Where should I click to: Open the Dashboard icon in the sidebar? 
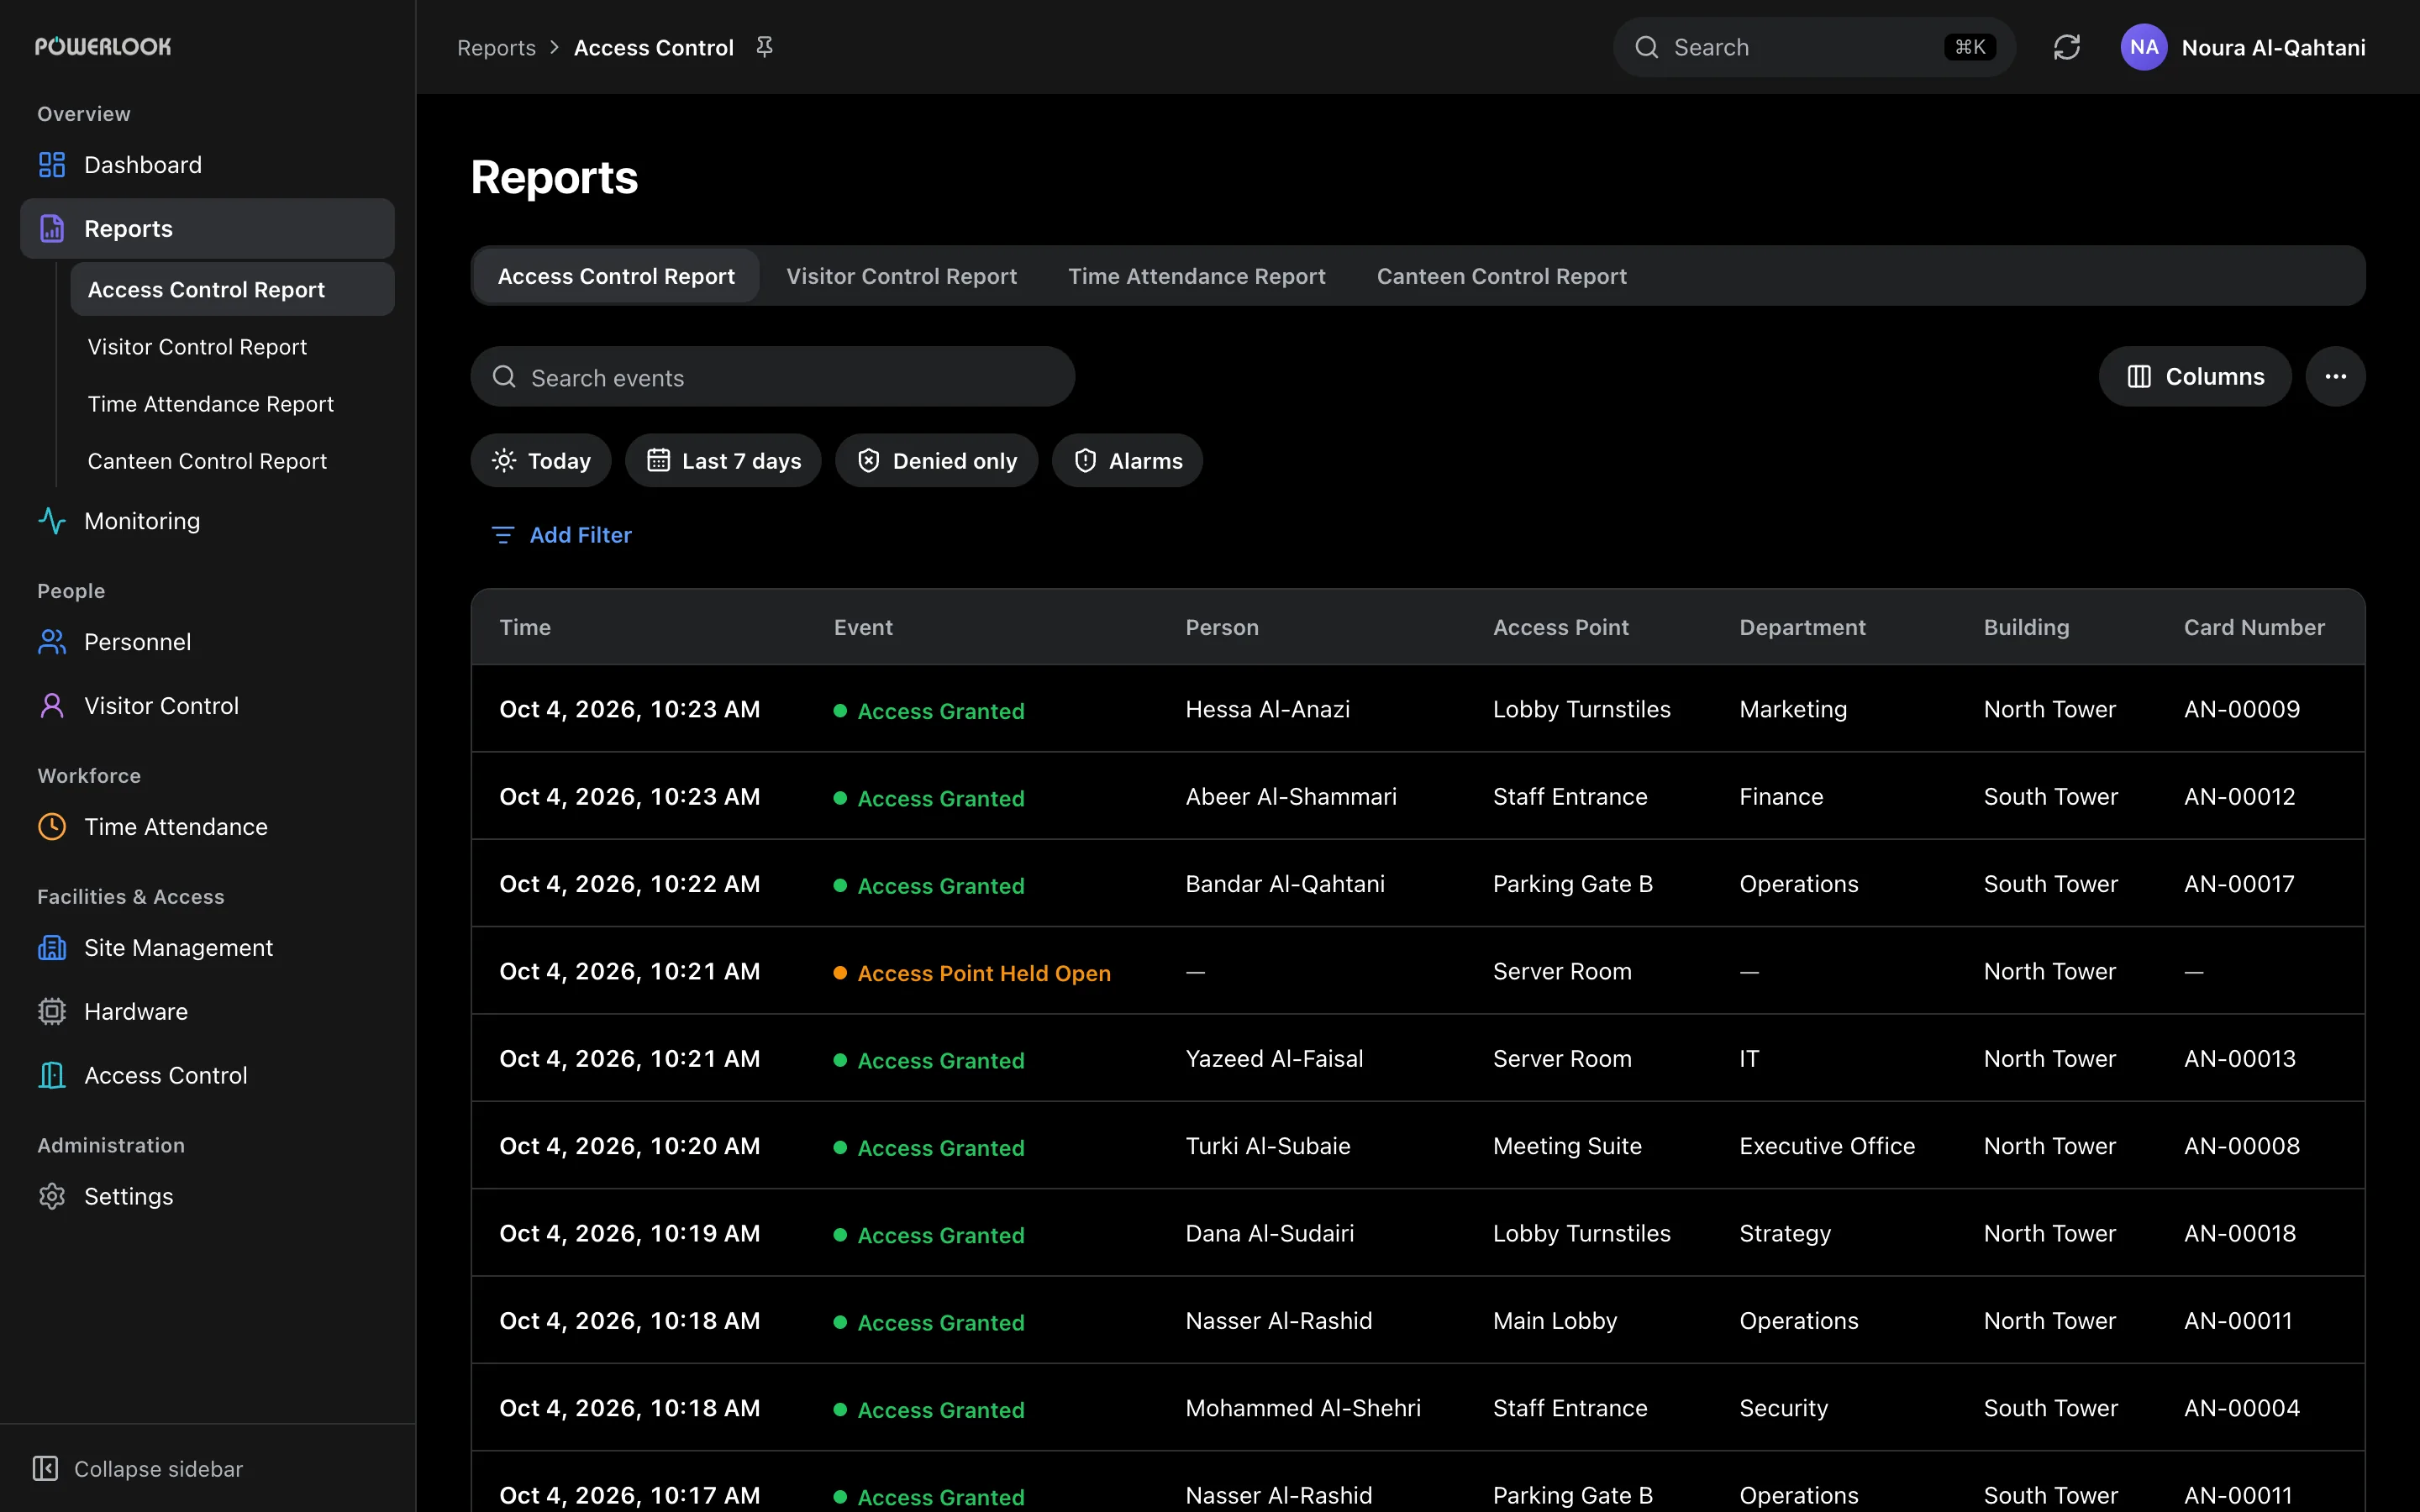click(x=52, y=165)
